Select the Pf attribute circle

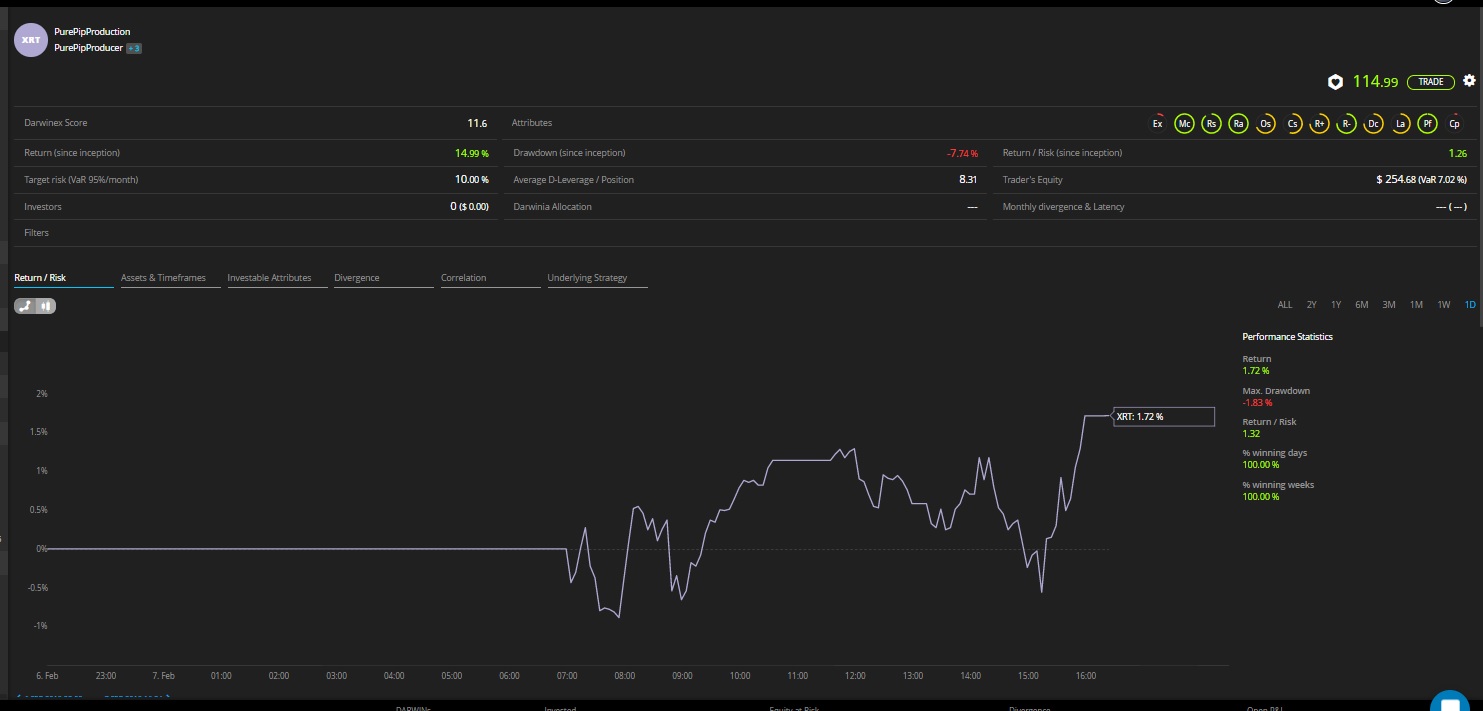(x=1428, y=123)
